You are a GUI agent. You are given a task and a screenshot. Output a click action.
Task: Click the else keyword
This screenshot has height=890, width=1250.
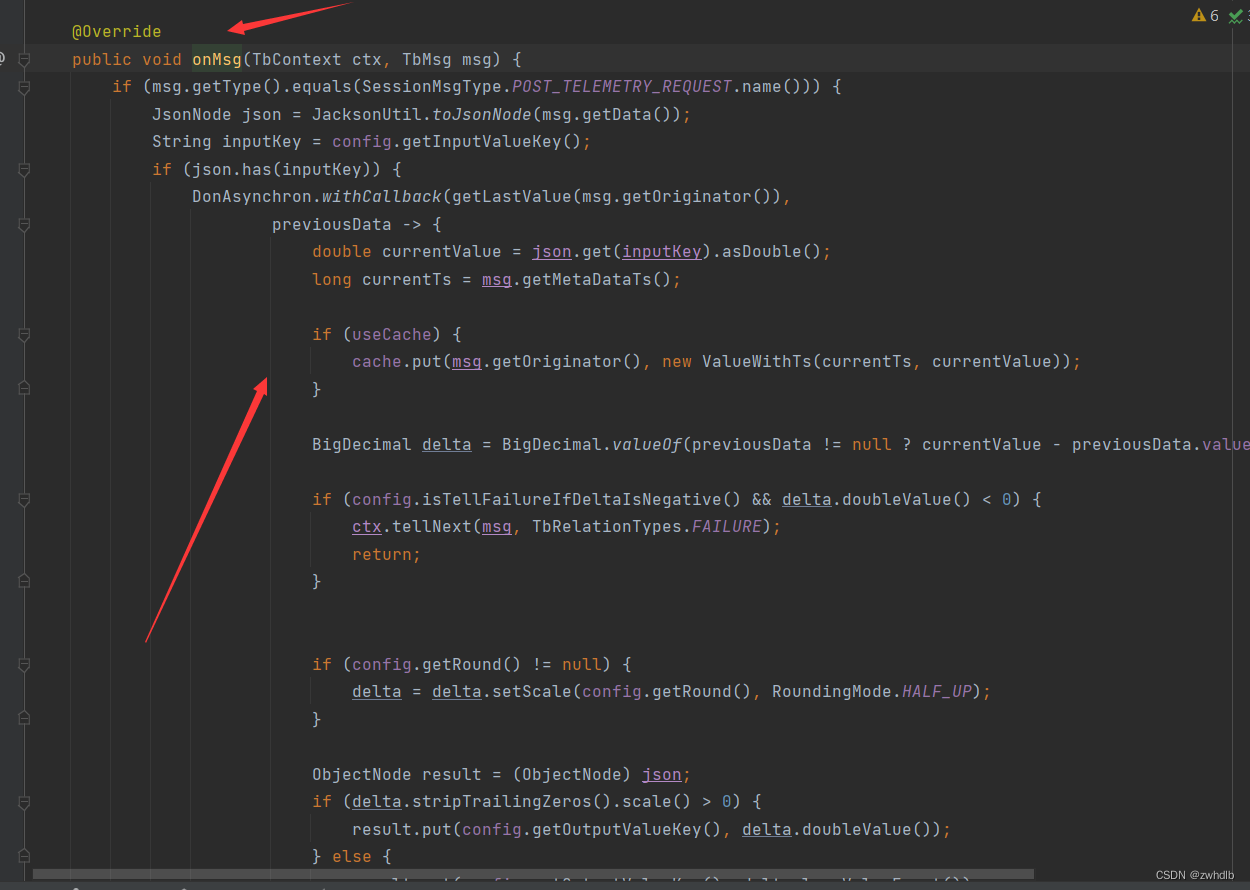coord(352,856)
